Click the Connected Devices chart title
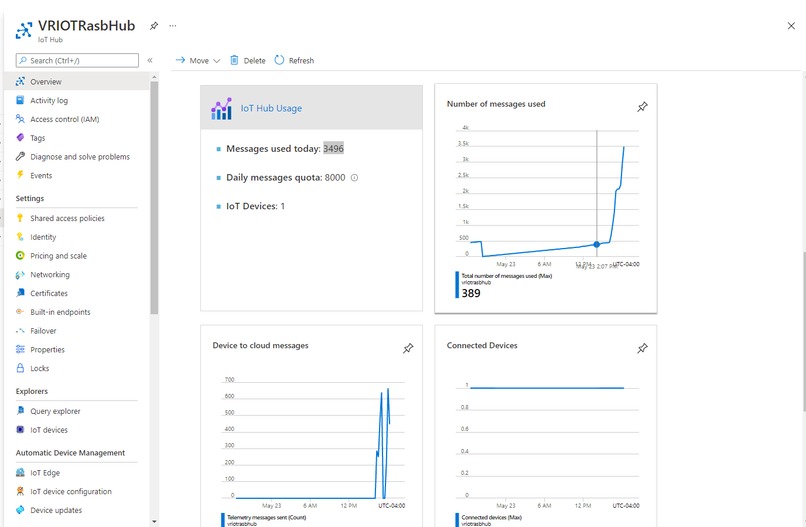This screenshot has height=527, width=806. coord(482,346)
